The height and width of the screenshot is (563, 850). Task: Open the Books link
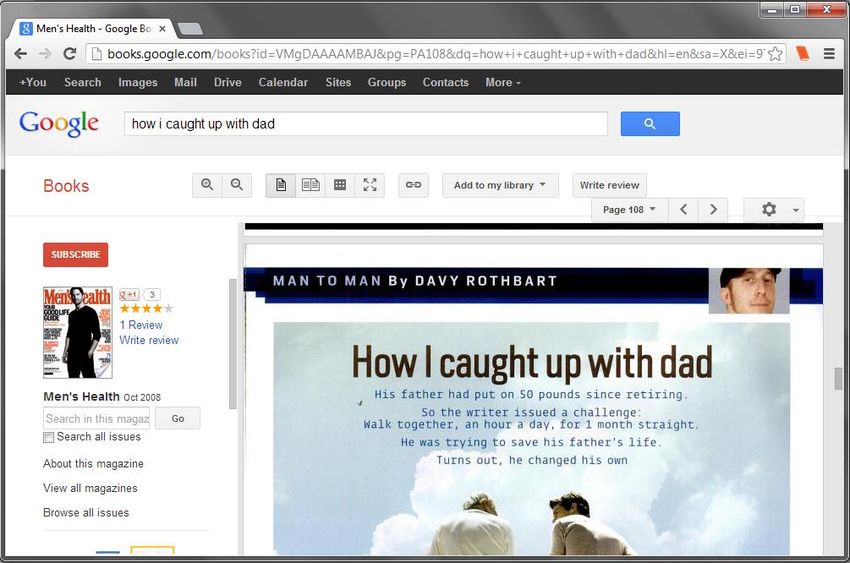click(x=66, y=186)
